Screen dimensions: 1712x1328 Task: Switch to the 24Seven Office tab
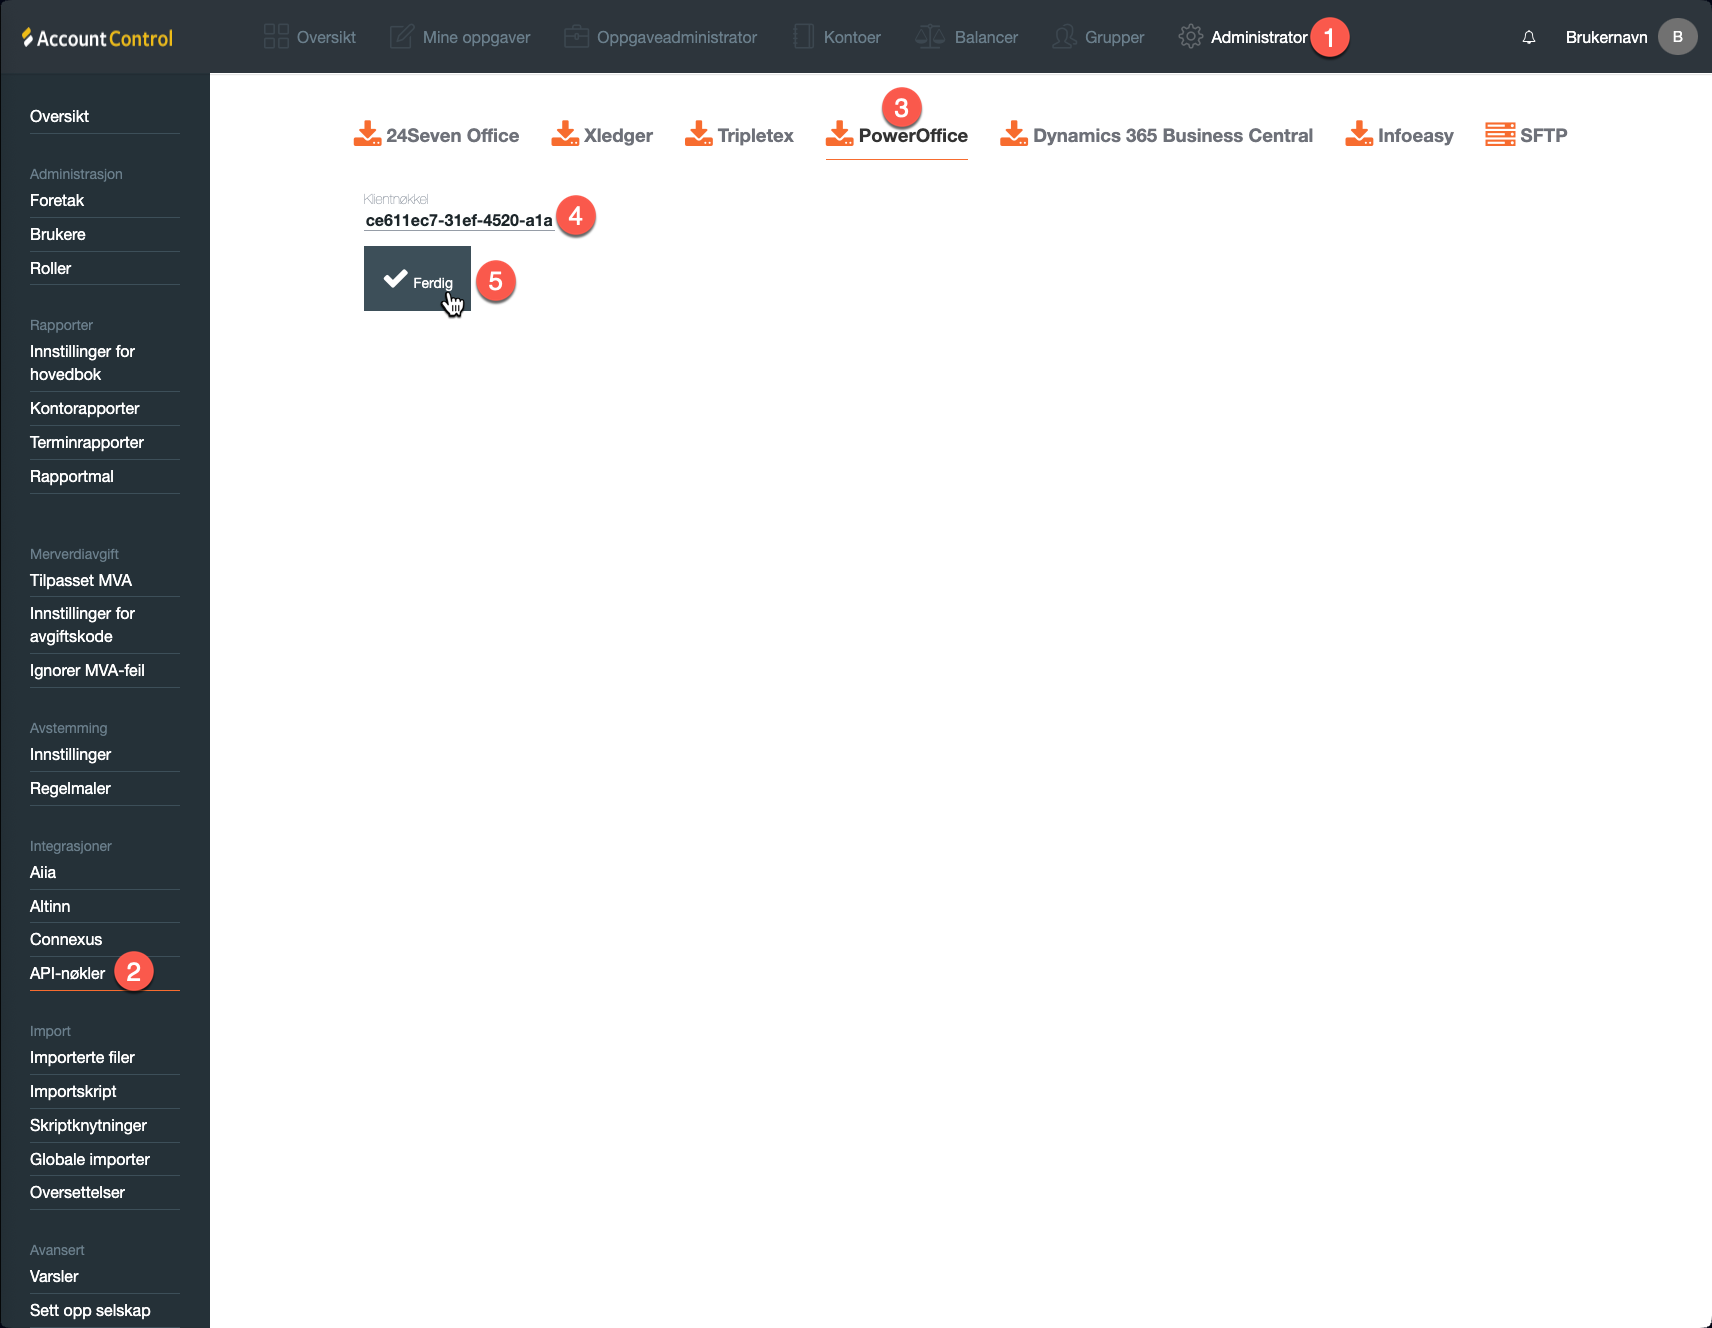pos(437,135)
